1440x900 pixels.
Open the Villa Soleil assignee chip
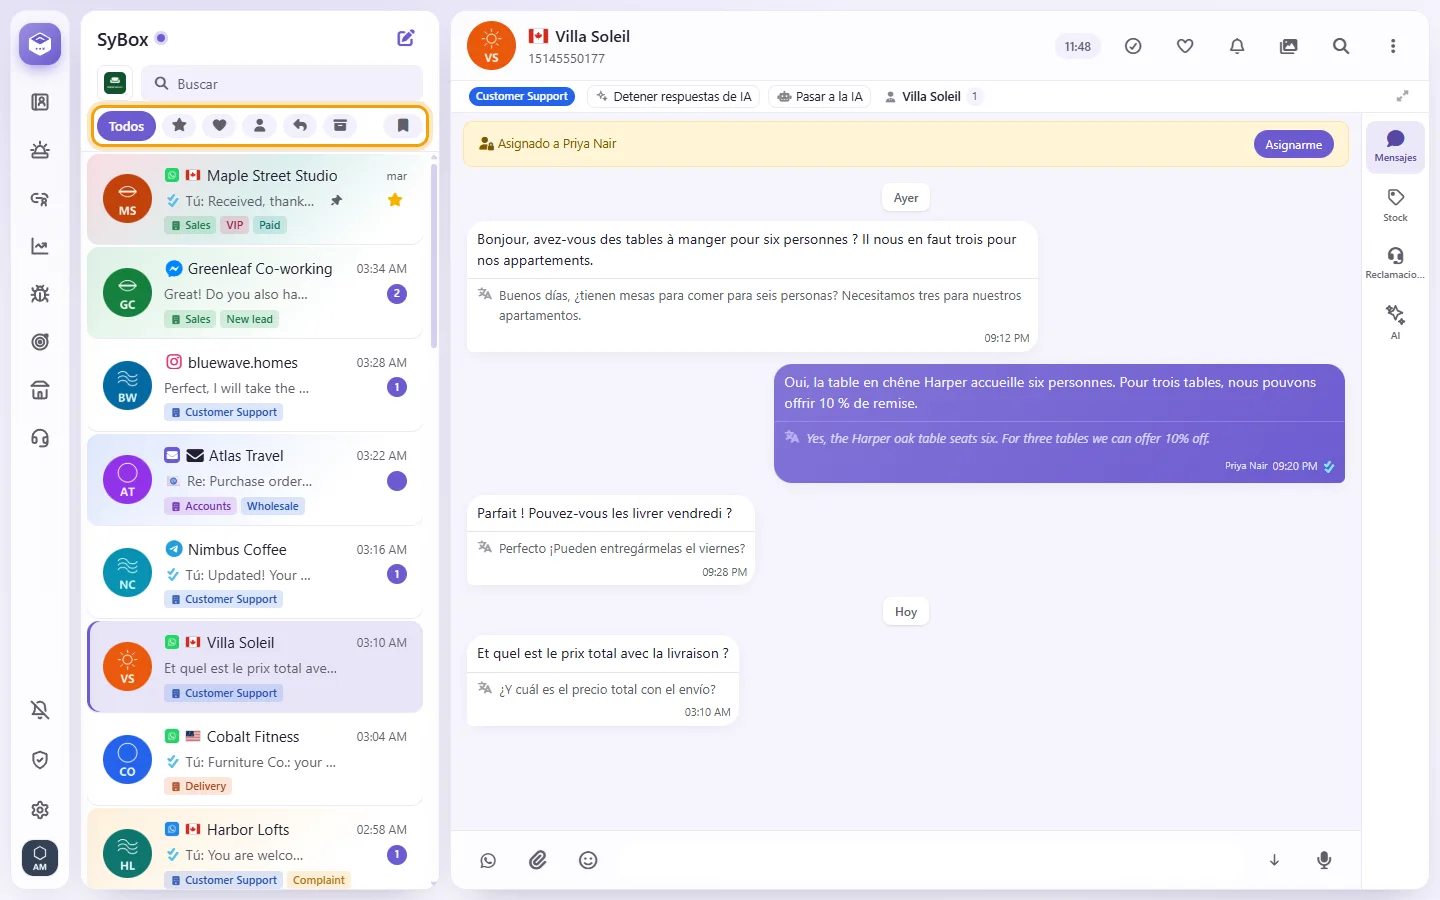pyautogui.click(x=932, y=96)
